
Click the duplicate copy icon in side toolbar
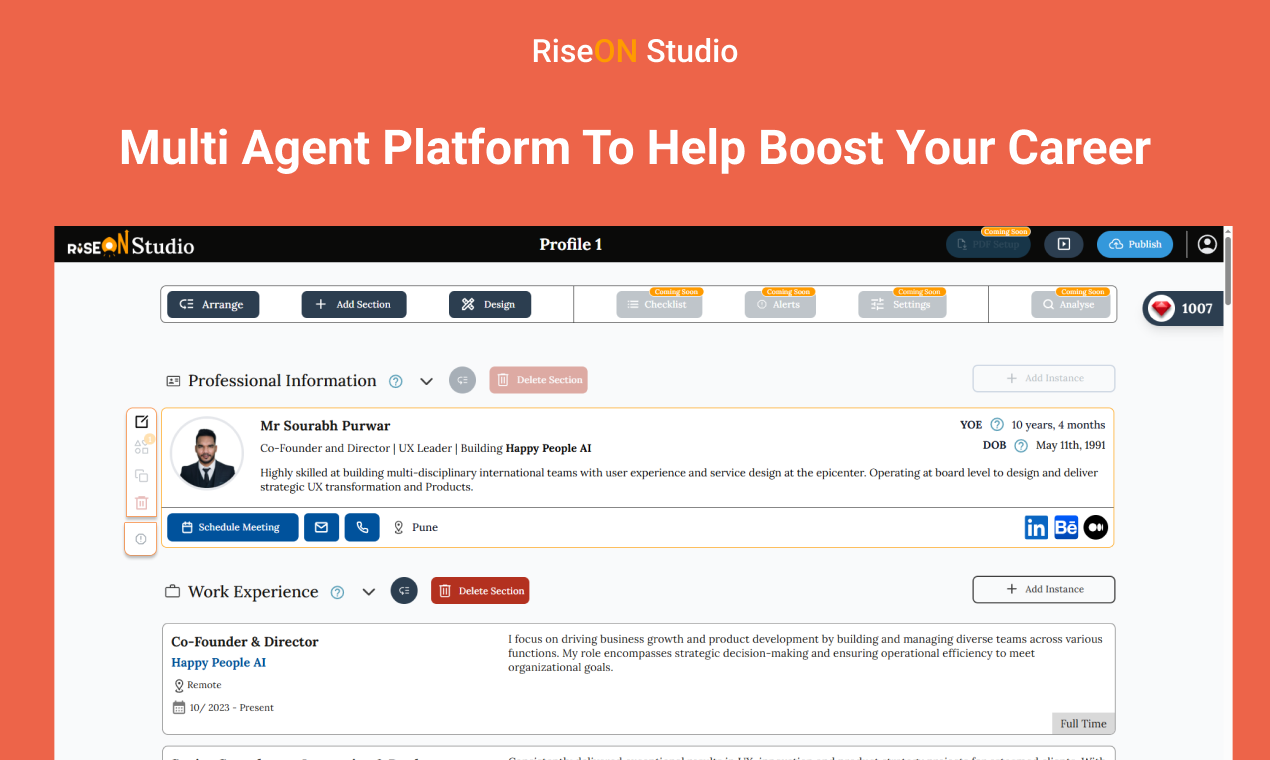tap(141, 475)
